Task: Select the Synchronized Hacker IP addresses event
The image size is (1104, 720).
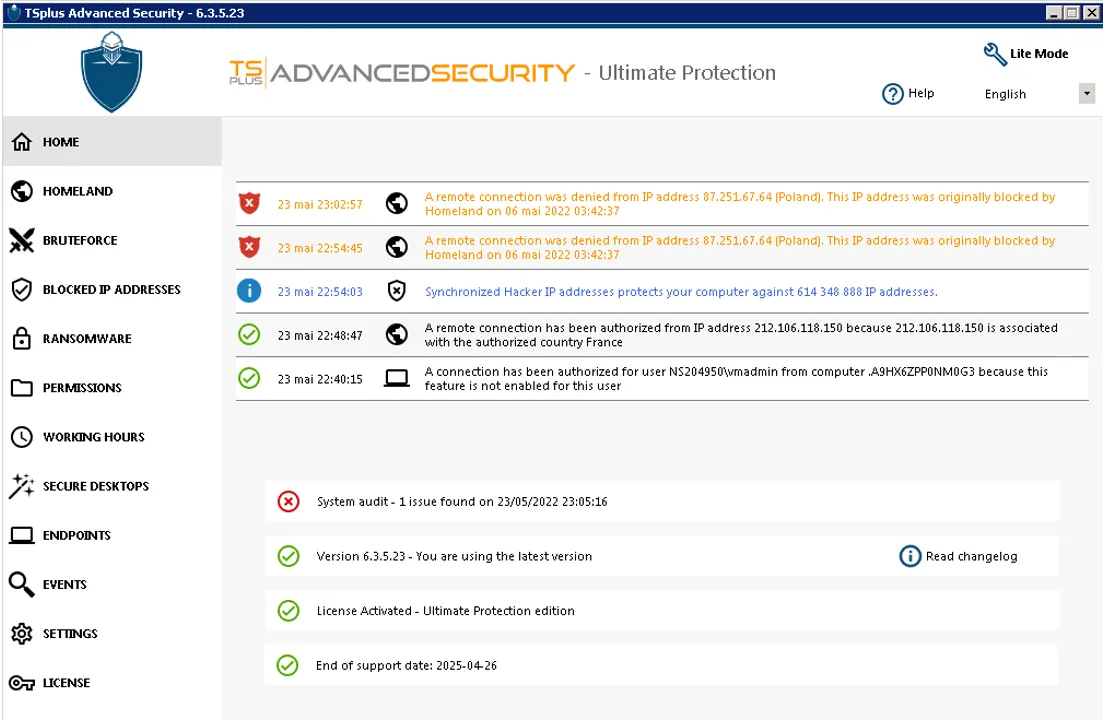Action: 680,292
